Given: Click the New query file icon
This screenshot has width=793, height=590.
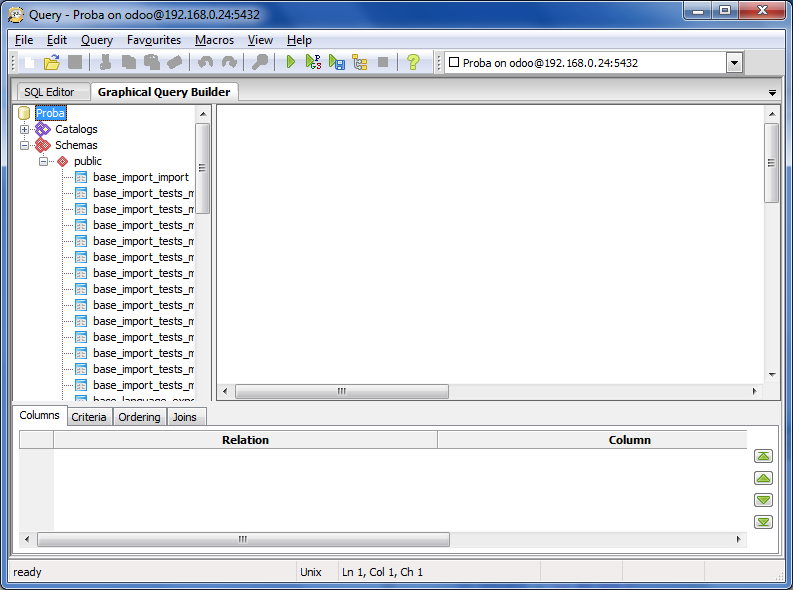Looking at the screenshot, I should click(29, 63).
